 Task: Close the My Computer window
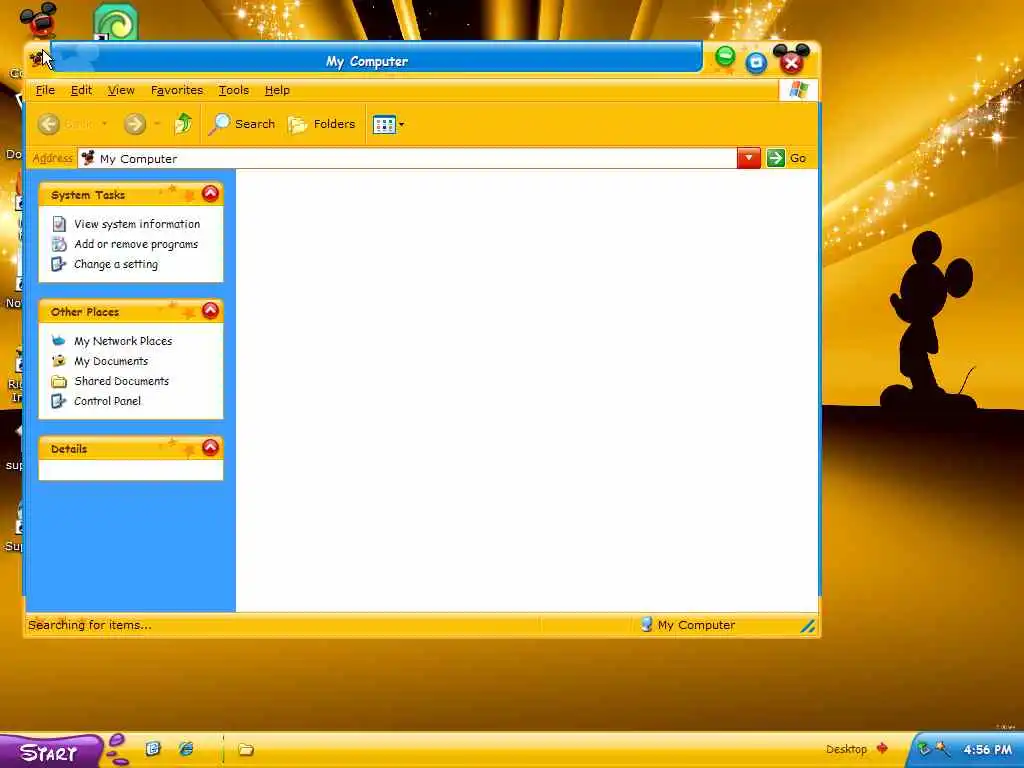click(x=792, y=60)
